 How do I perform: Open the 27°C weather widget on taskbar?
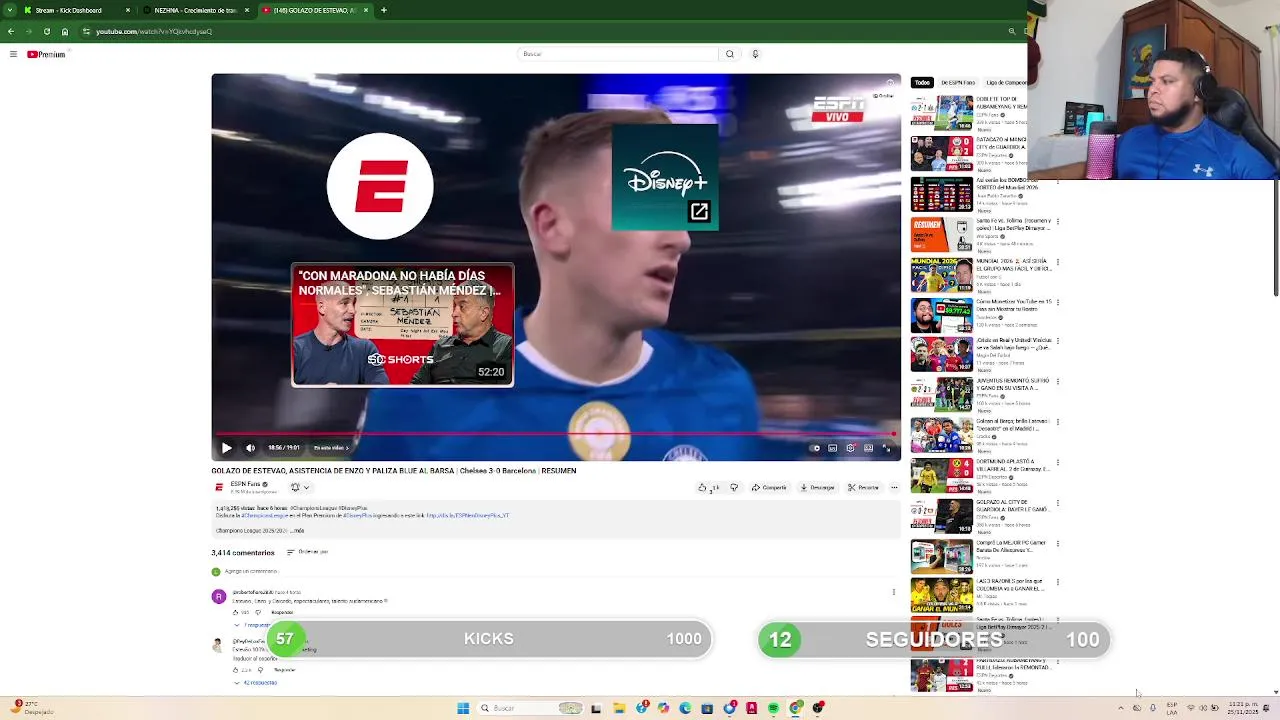[x=30, y=708]
